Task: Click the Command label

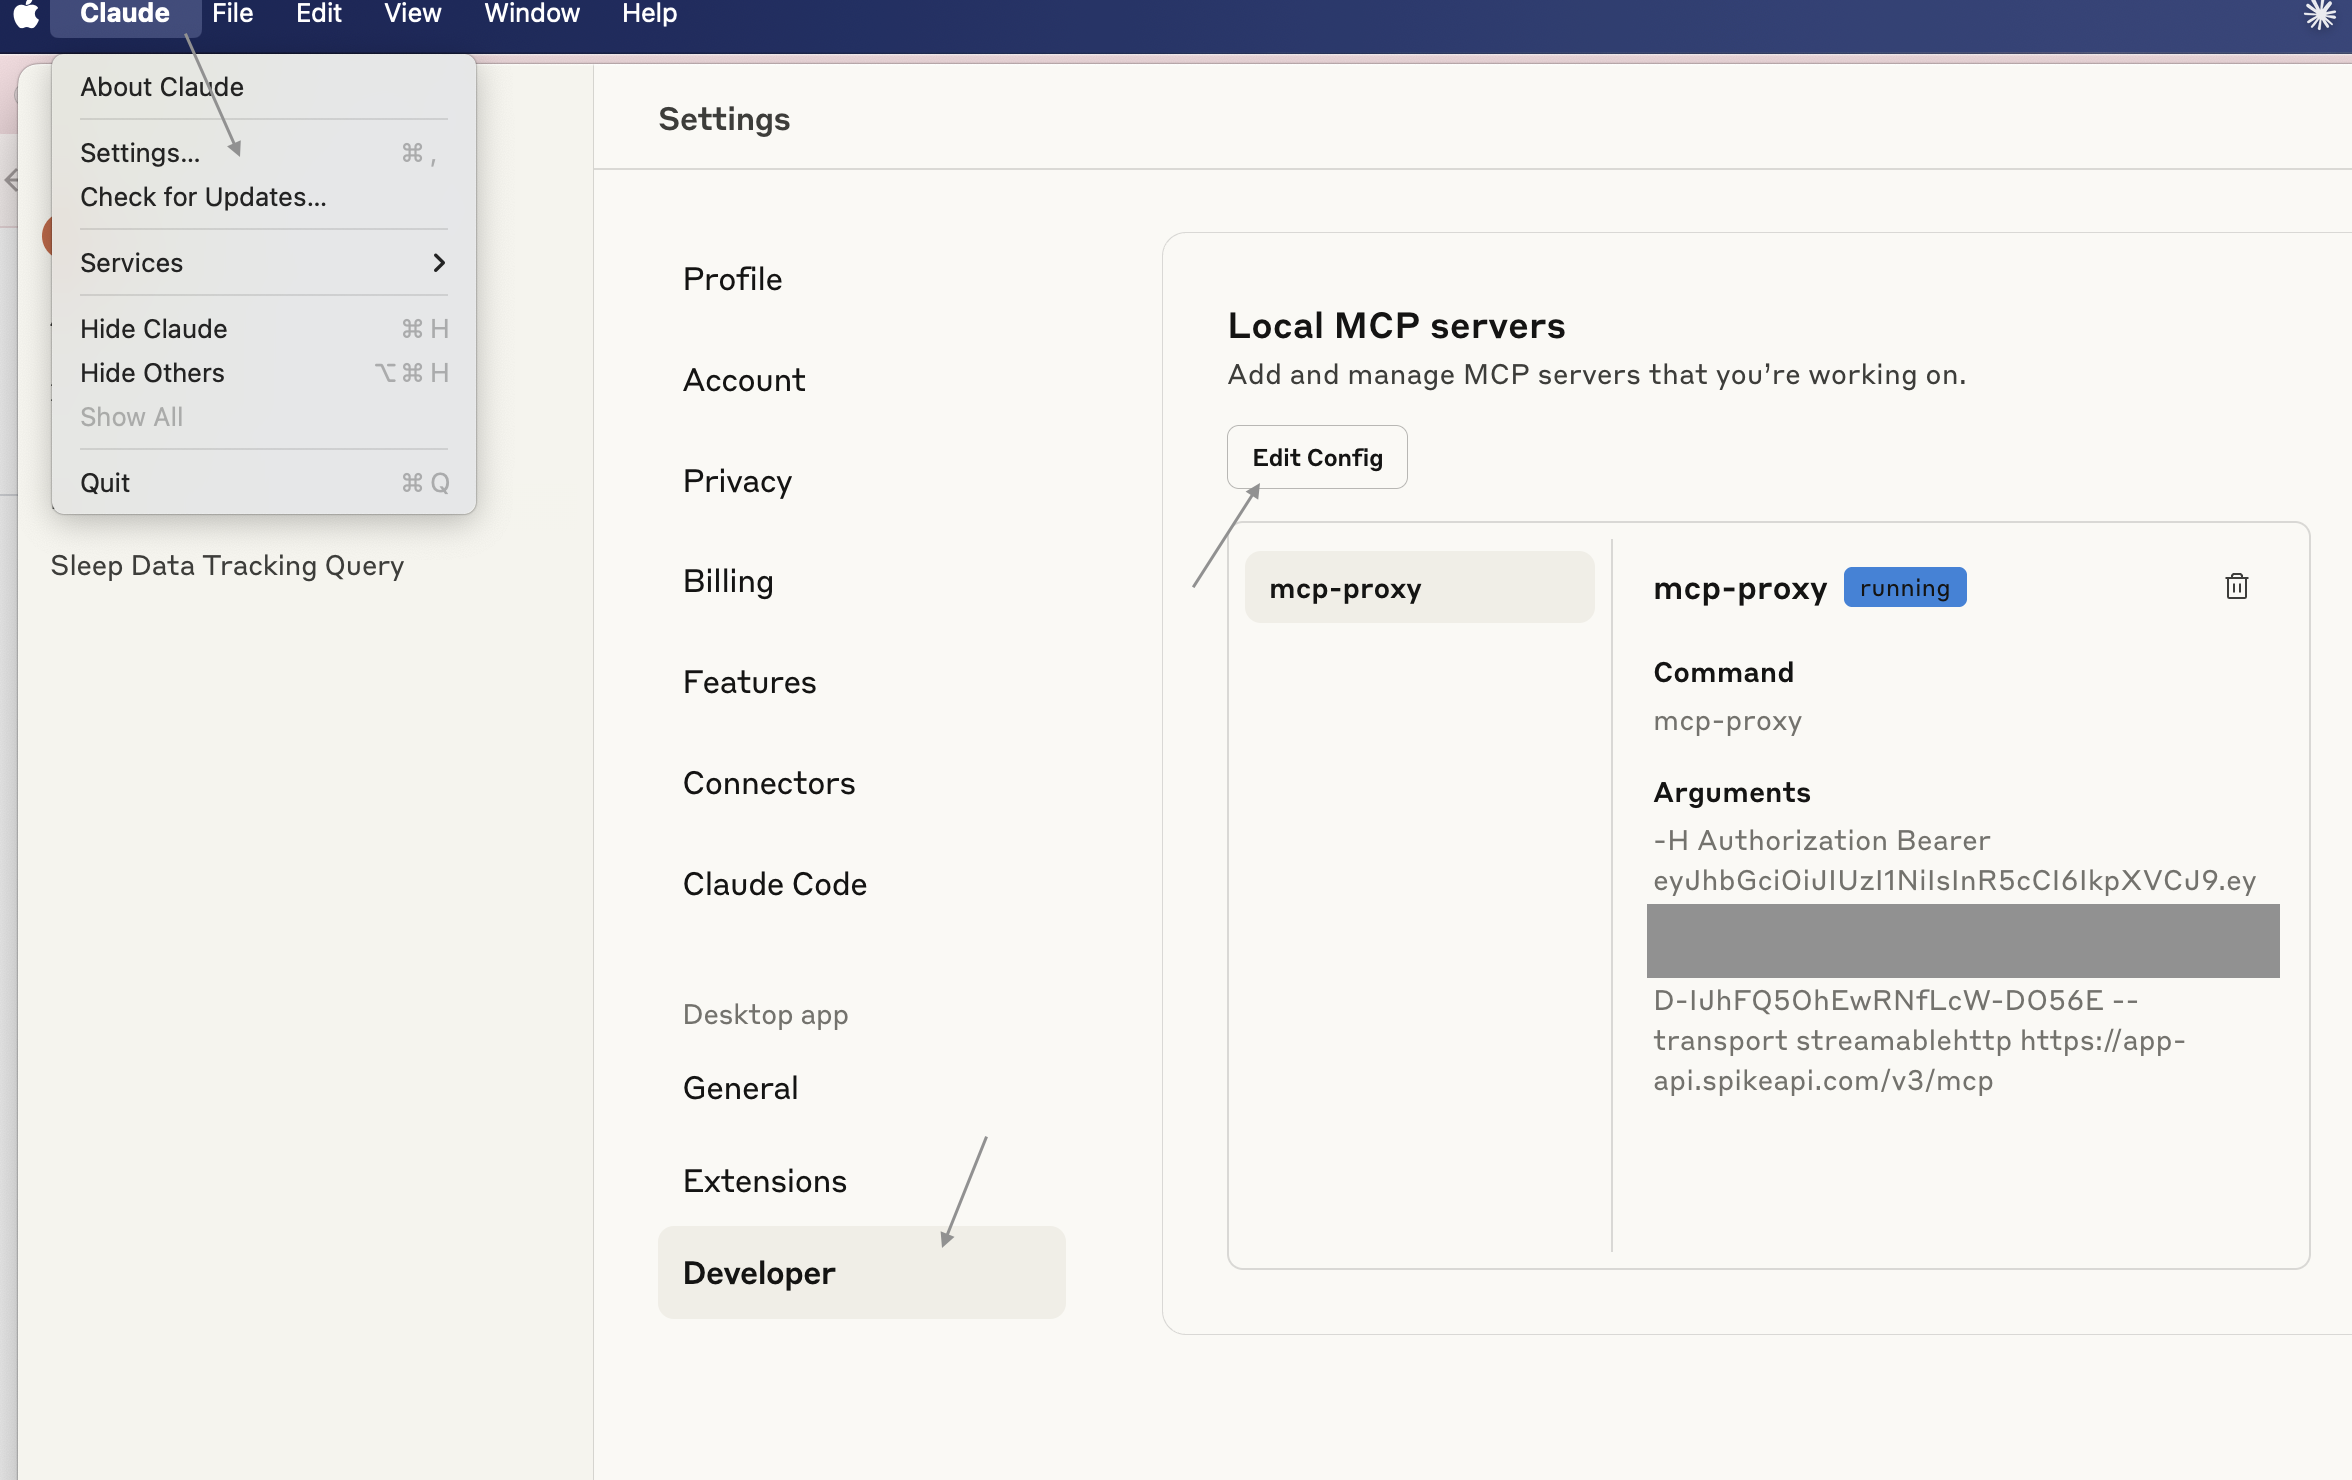Action: tap(1724, 672)
